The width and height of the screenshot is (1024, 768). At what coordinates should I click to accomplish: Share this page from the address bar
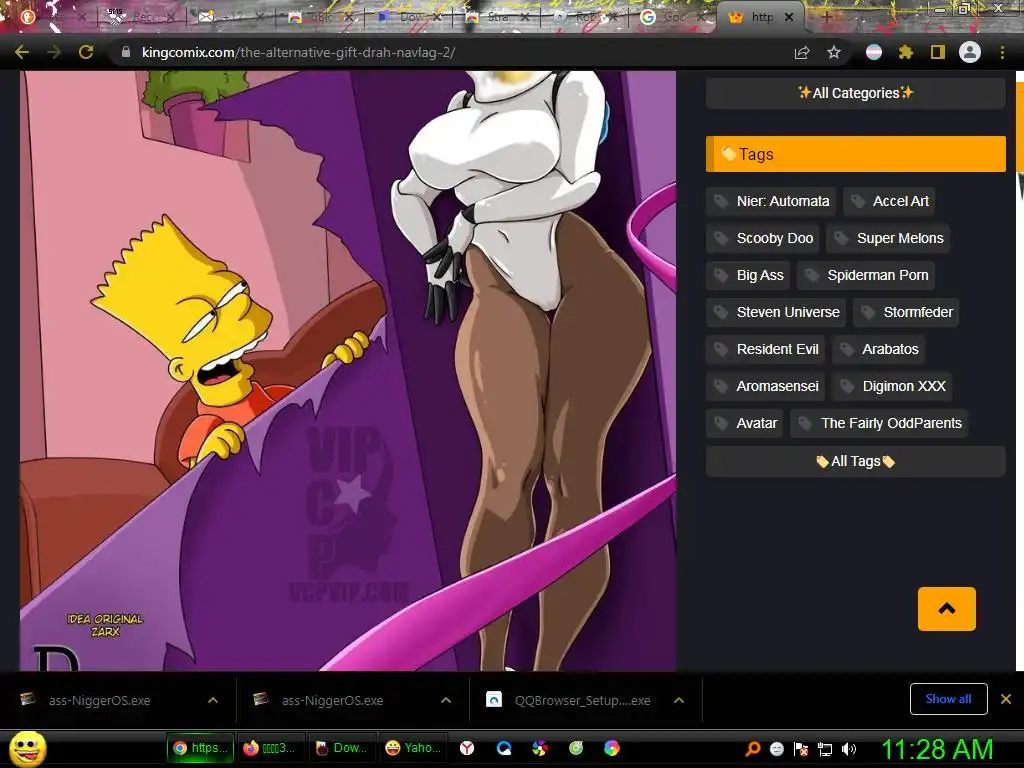pos(802,52)
